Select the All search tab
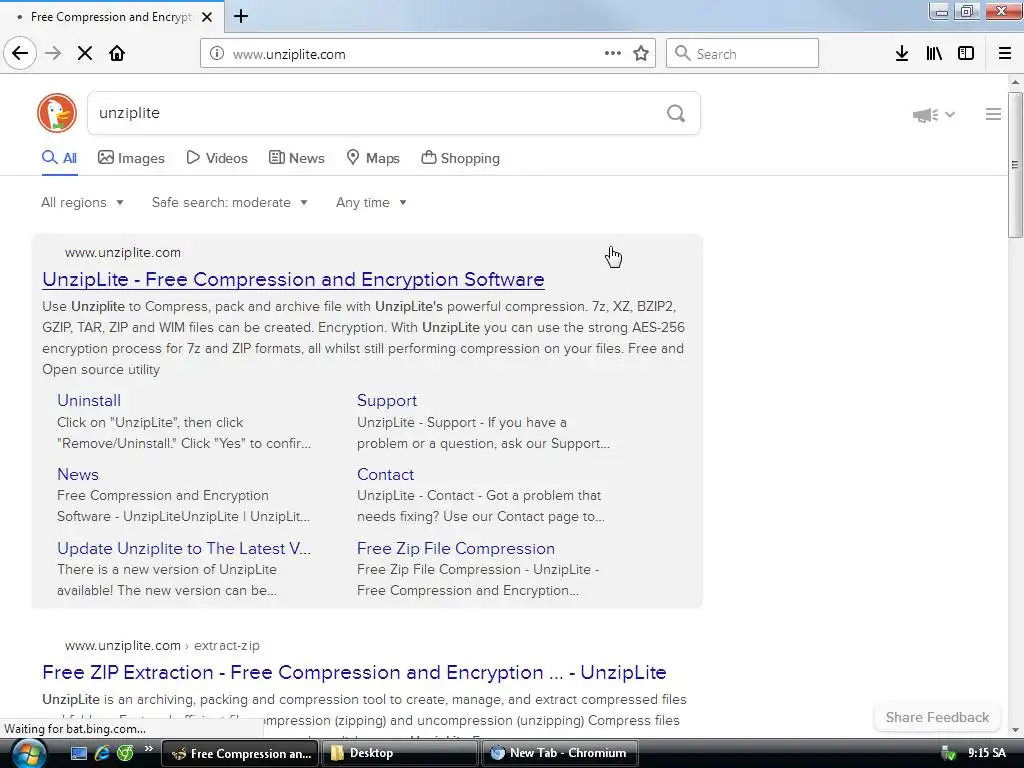The image size is (1024, 768). click(59, 158)
